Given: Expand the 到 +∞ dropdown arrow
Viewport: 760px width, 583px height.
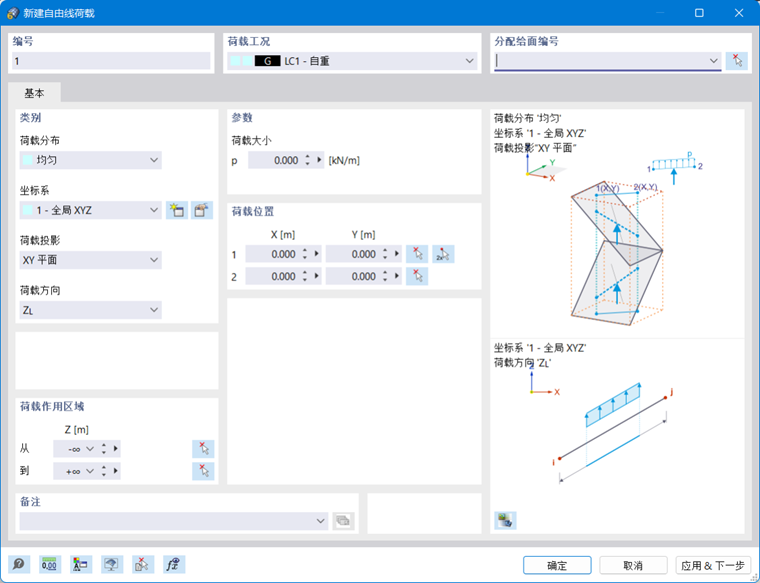Looking at the screenshot, I should point(90,471).
